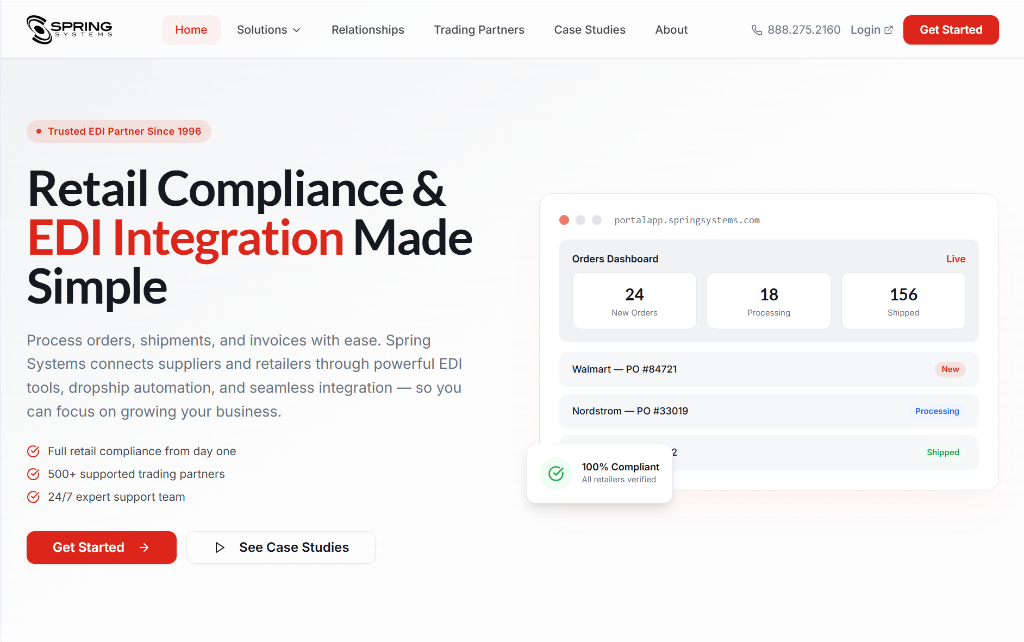Expand the Solutions dropdown menu

click(x=268, y=30)
